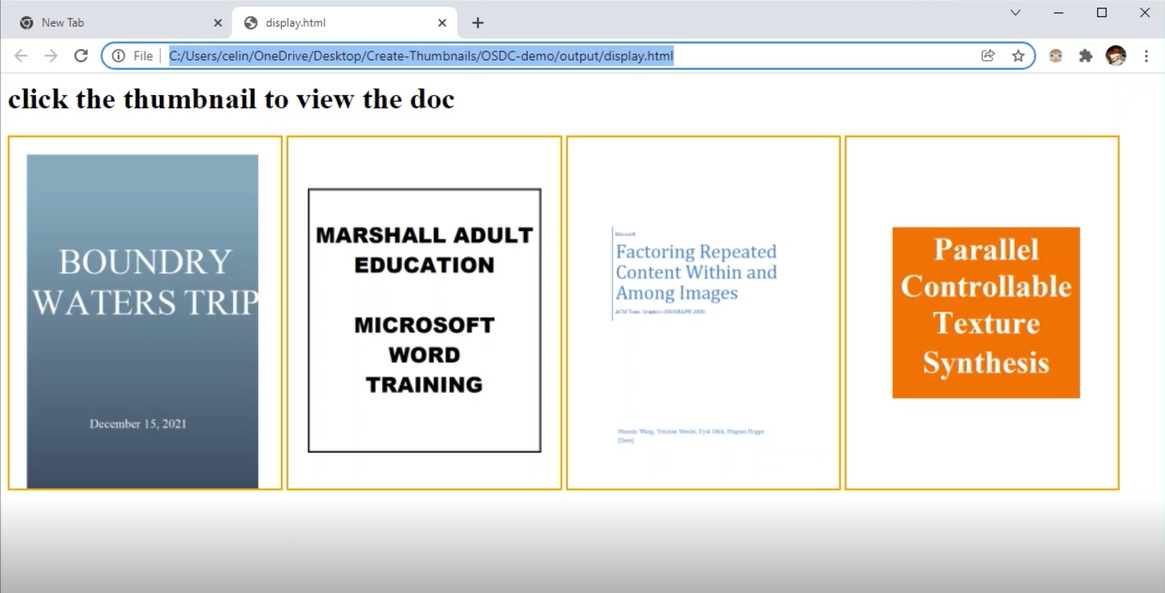Screen dimensions: 1165x593
Task: Open the Share this page icon
Action: coord(988,56)
